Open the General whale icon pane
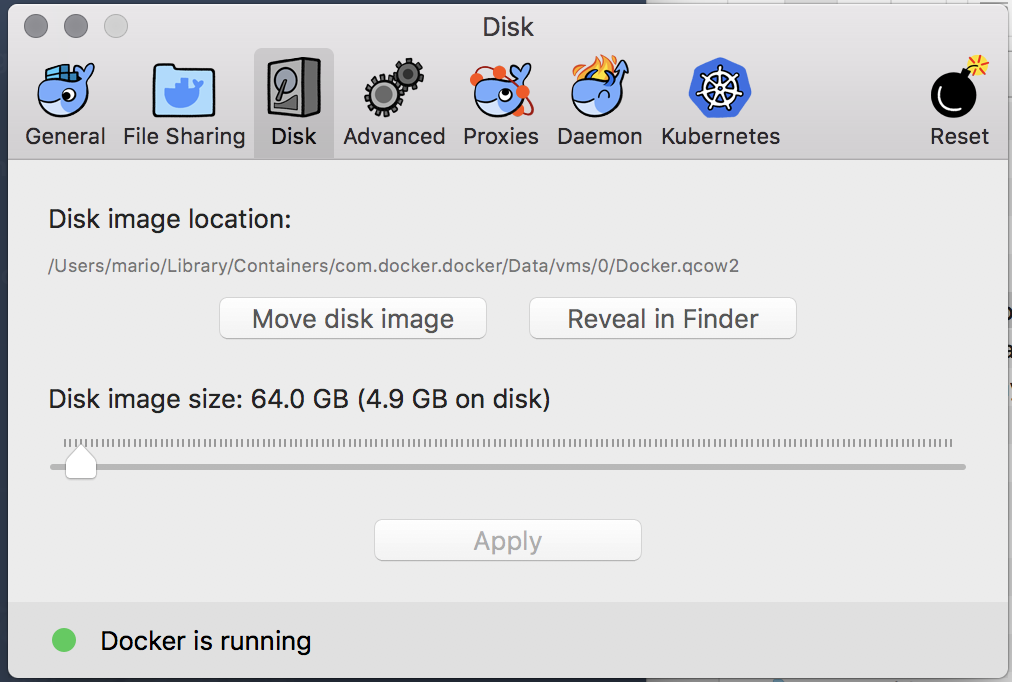 coord(65,90)
